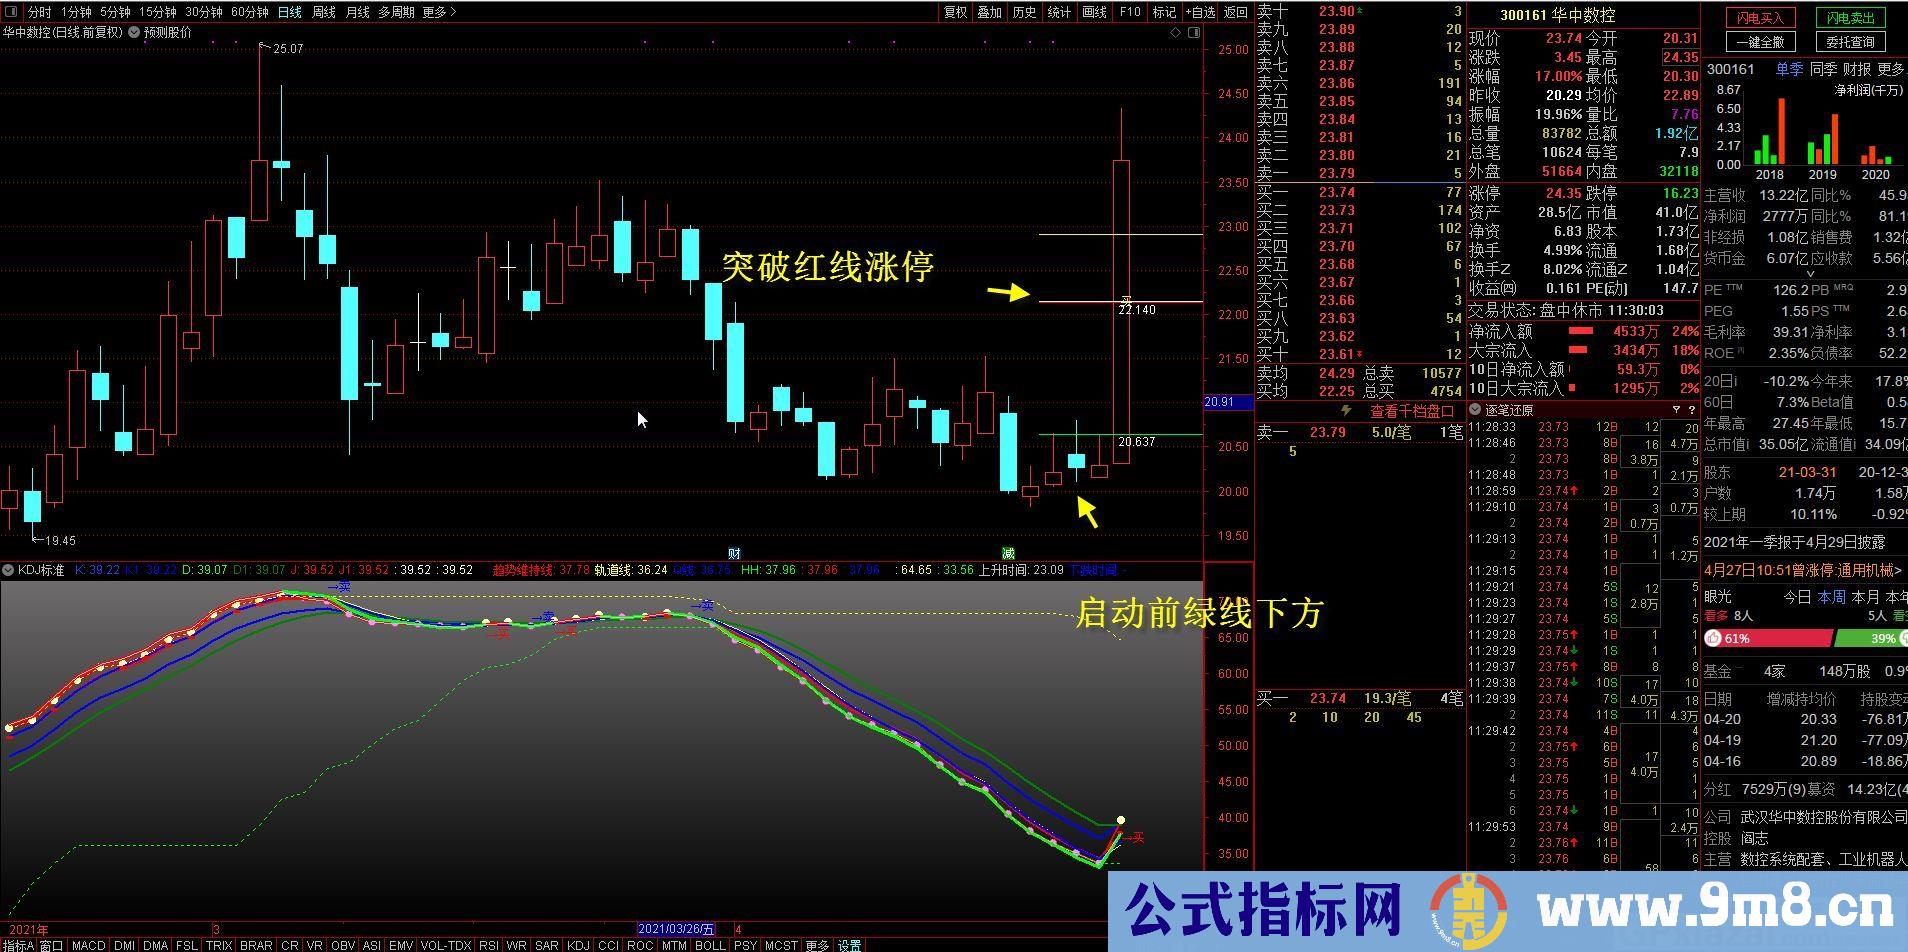This screenshot has width=1908, height=952.
Task: Switch indicator to RSI
Action: point(489,945)
